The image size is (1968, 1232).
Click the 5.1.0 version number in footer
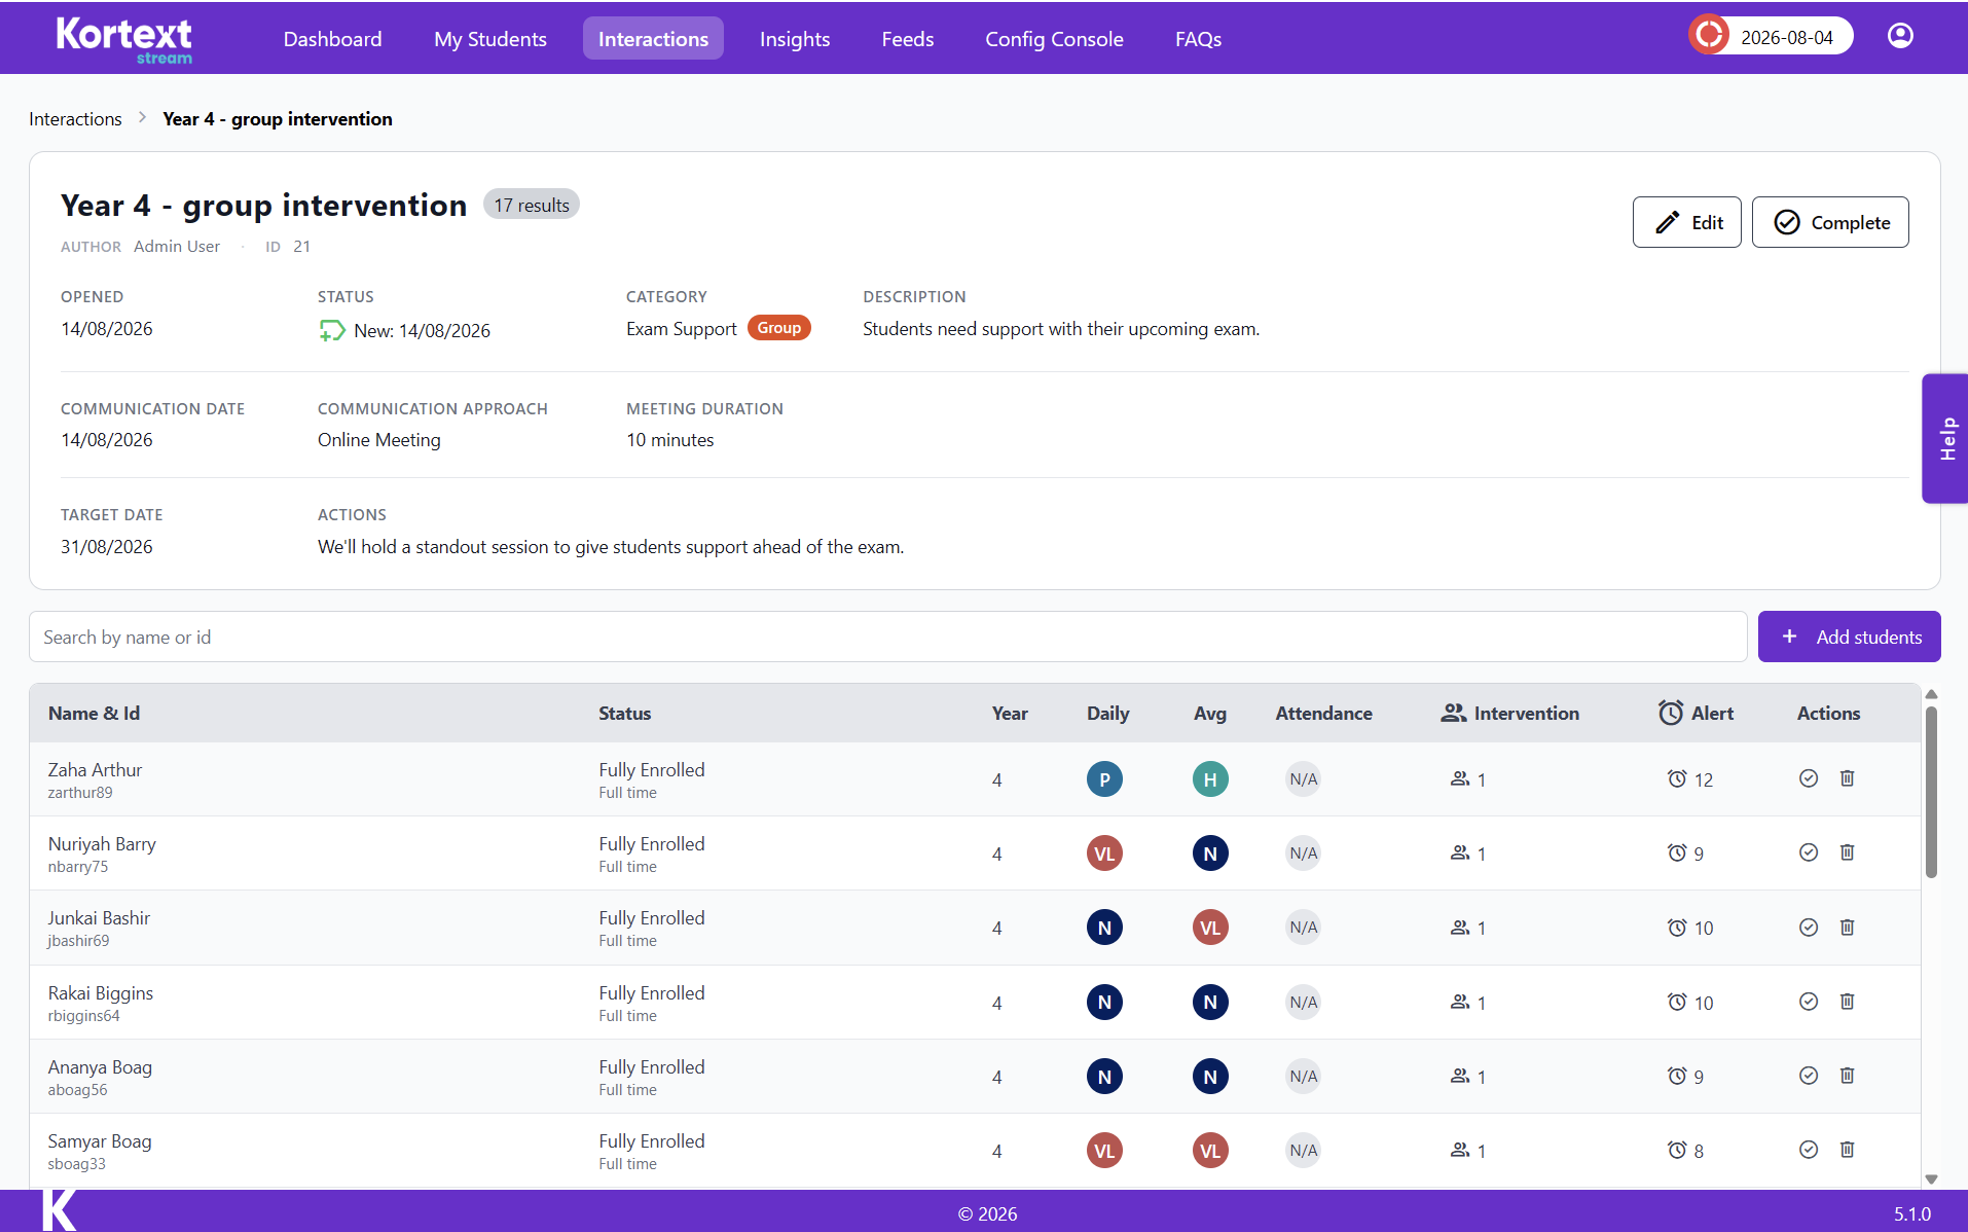tap(1911, 1213)
